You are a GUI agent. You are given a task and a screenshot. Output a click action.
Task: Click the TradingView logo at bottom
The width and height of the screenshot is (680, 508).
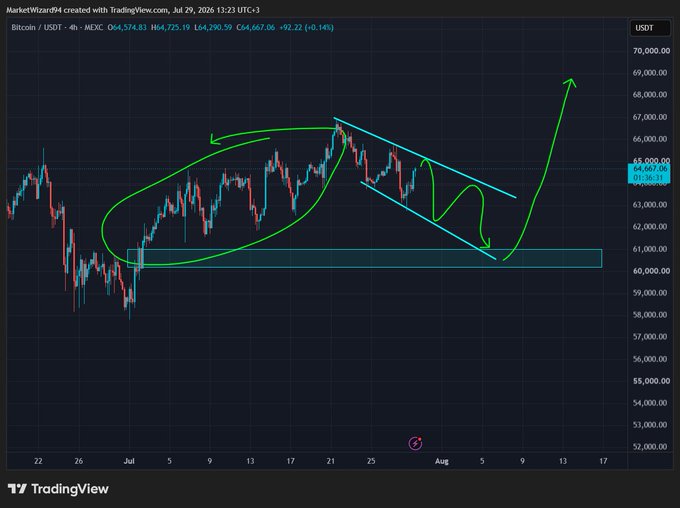click(58, 489)
